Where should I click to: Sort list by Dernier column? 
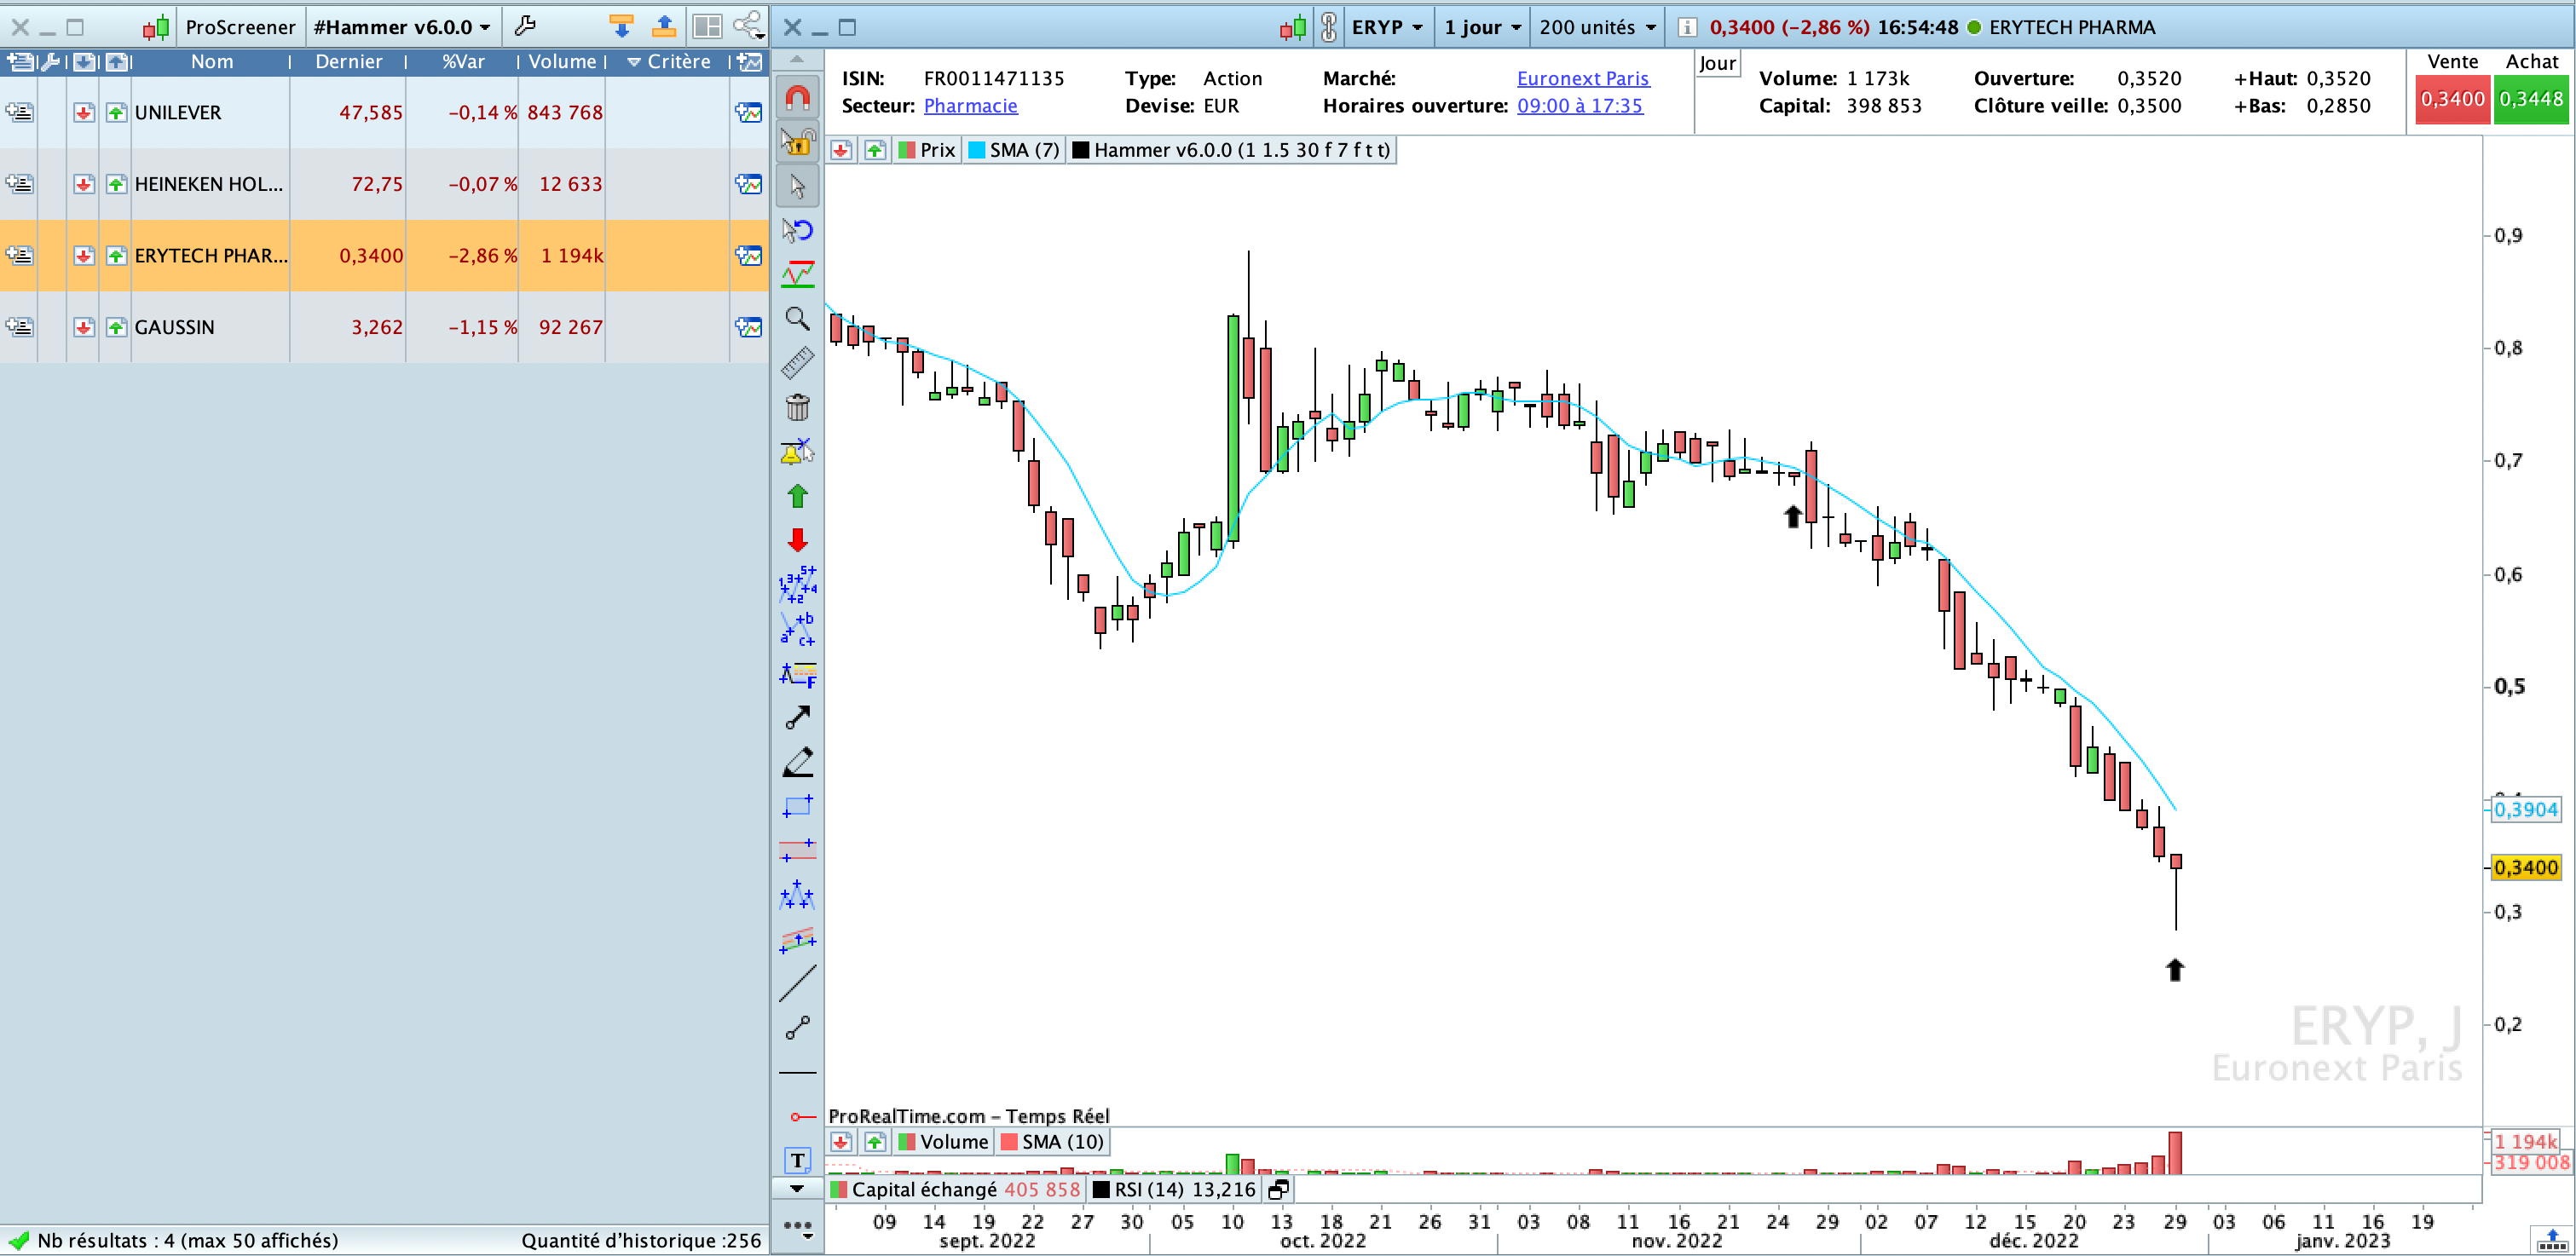(x=348, y=62)
